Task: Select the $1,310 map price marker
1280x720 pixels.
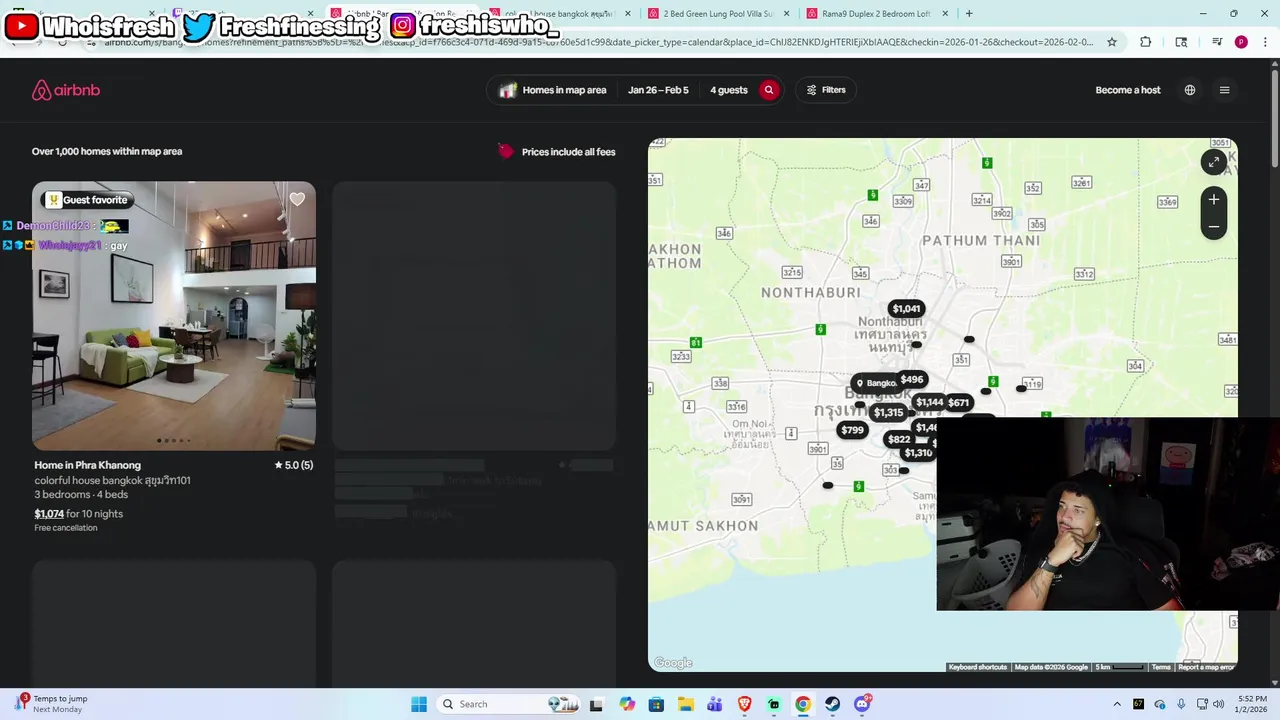Action: (918, 453)
